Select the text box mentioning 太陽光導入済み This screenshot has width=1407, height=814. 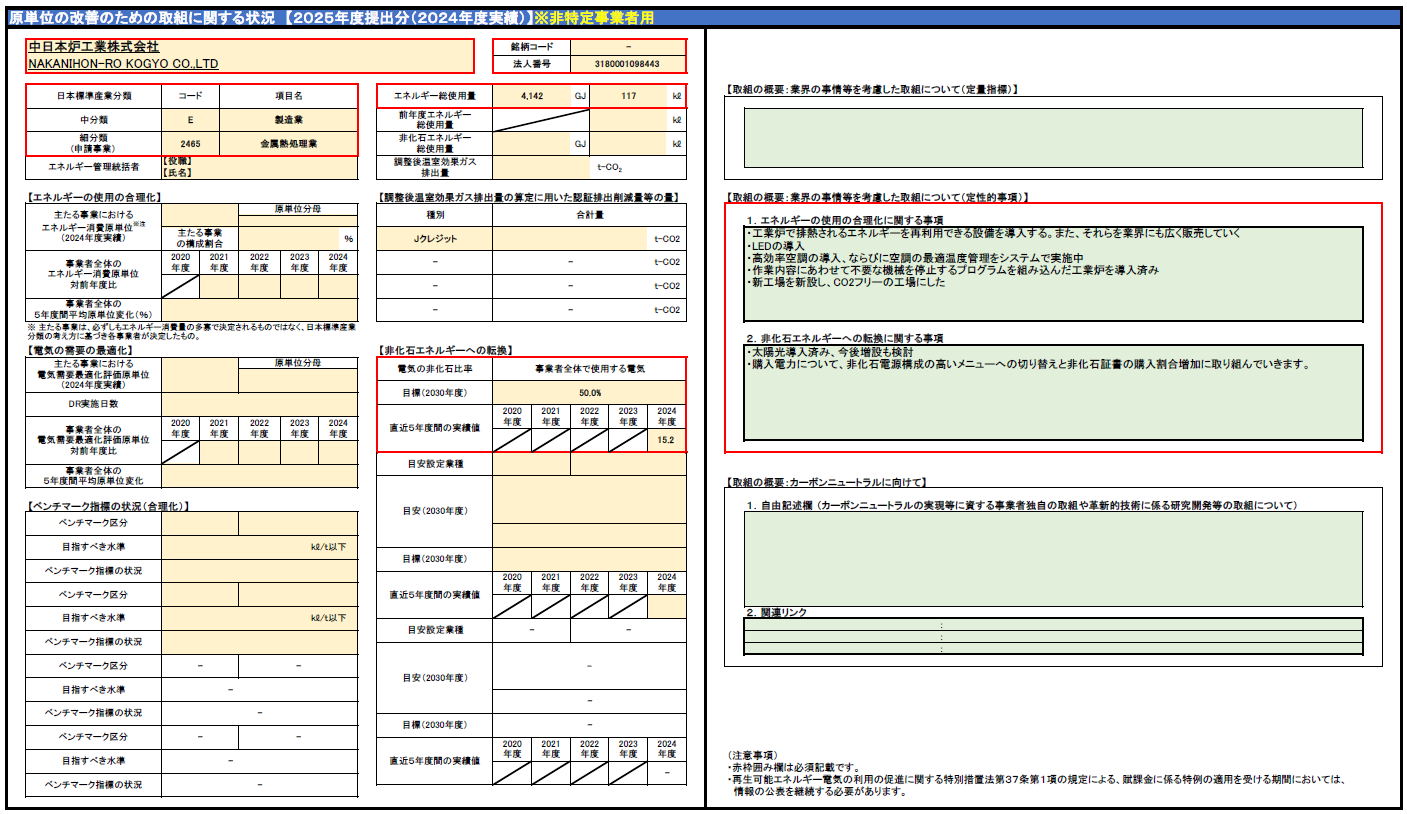pos(1053,392)
